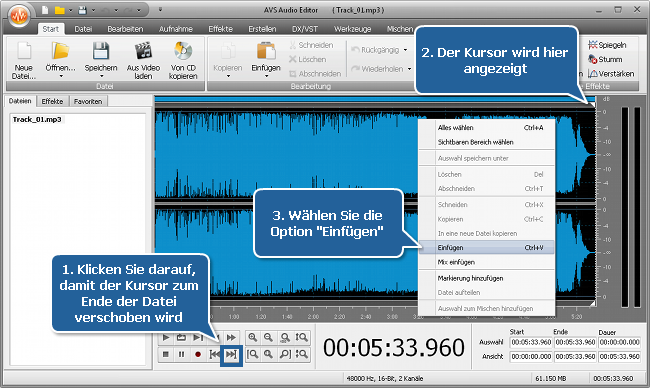This screenshot has width=650, height=388.
Task: Click Neue Datei in the ribbon
Action: tap(24, 61)
